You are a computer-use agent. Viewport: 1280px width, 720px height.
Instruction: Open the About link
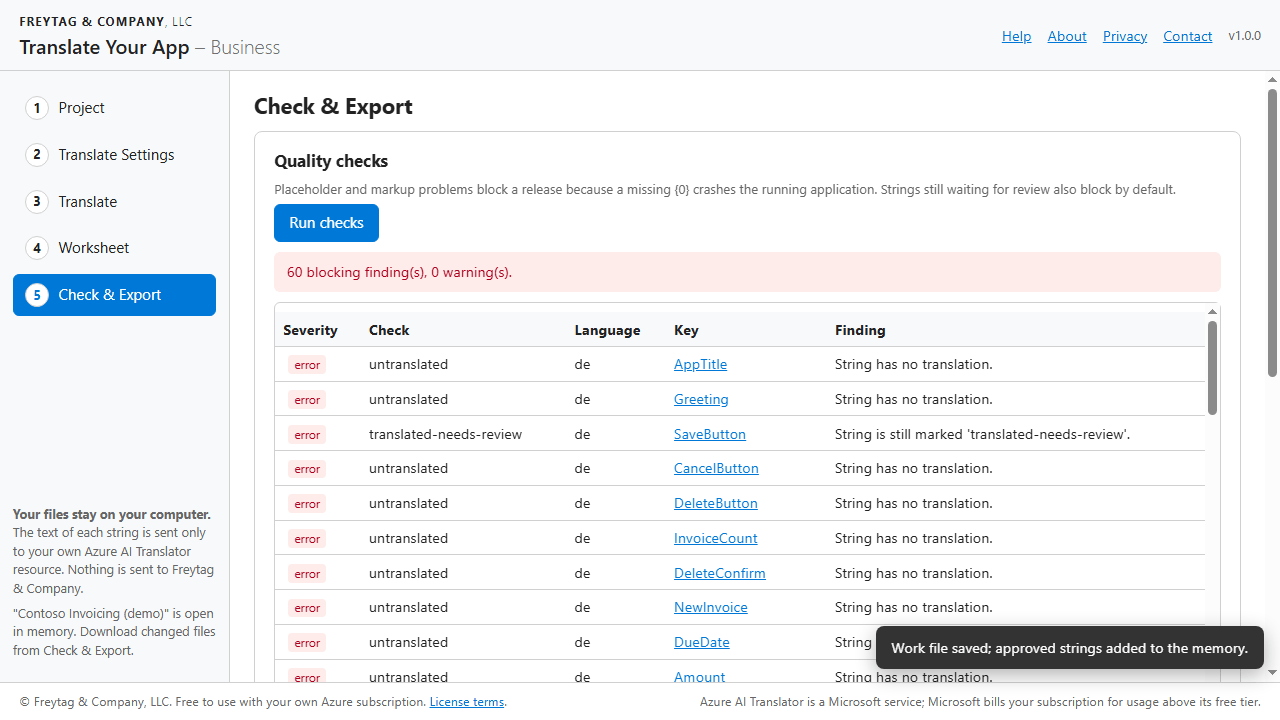[1067, 36]
